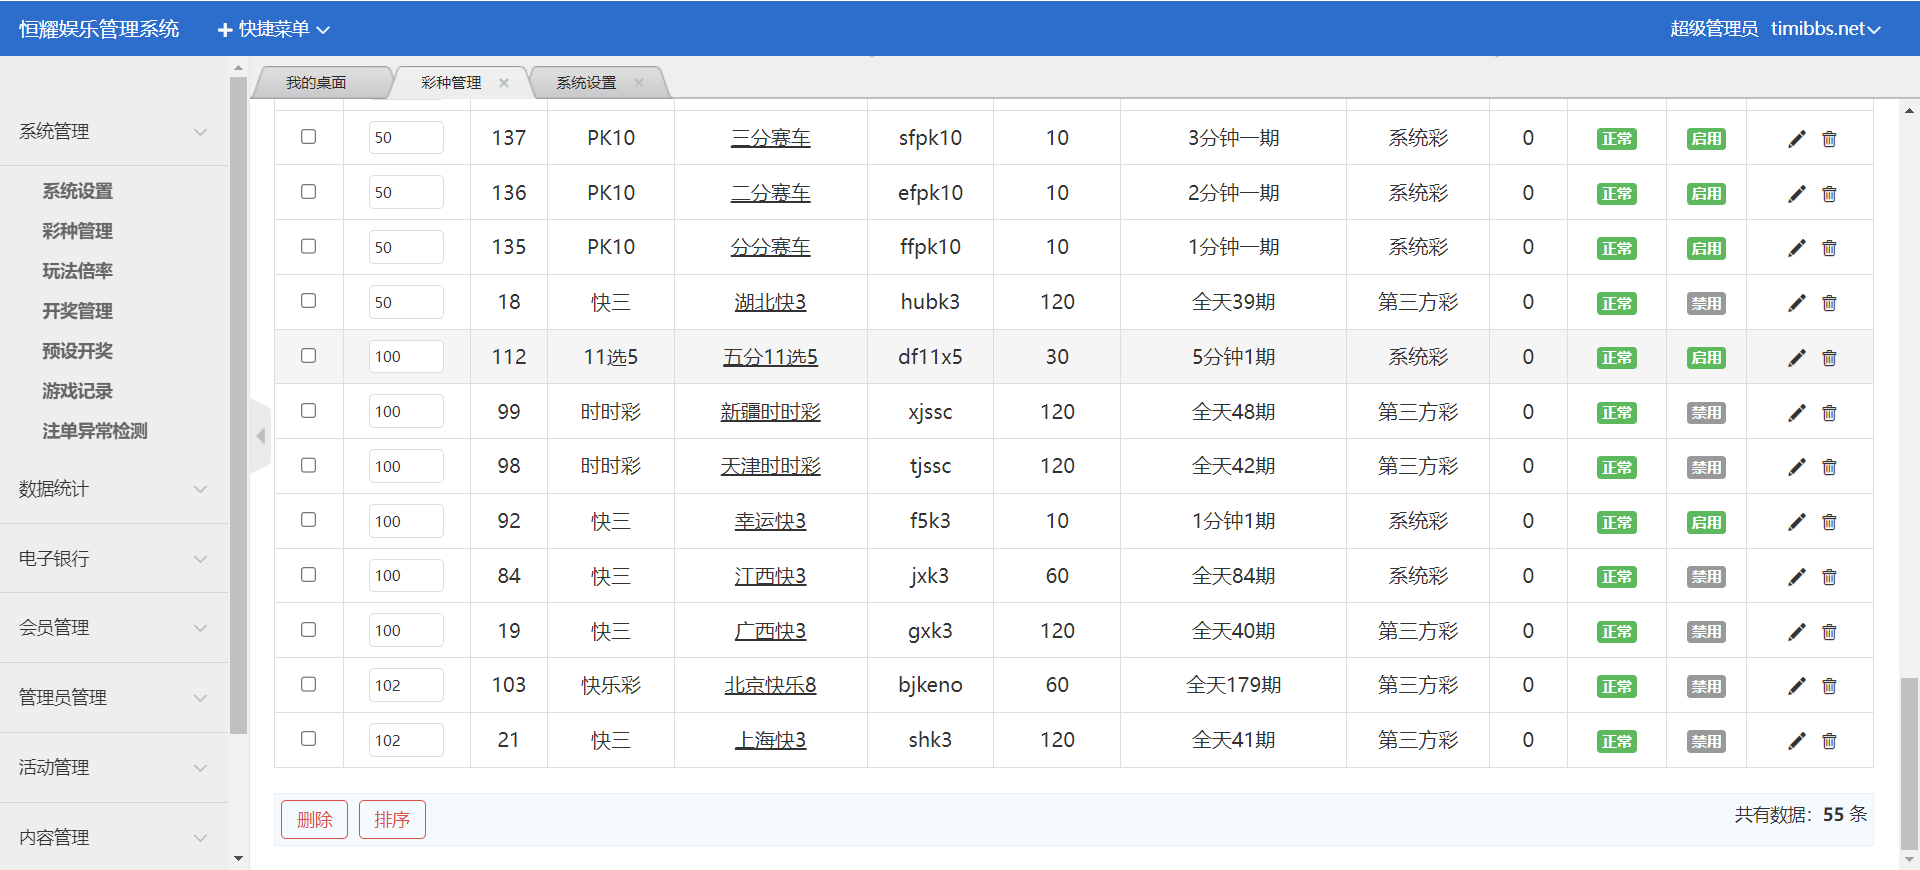Check the box for the 广西快3 row
The image size is (1920, 870).
(308, 630)
